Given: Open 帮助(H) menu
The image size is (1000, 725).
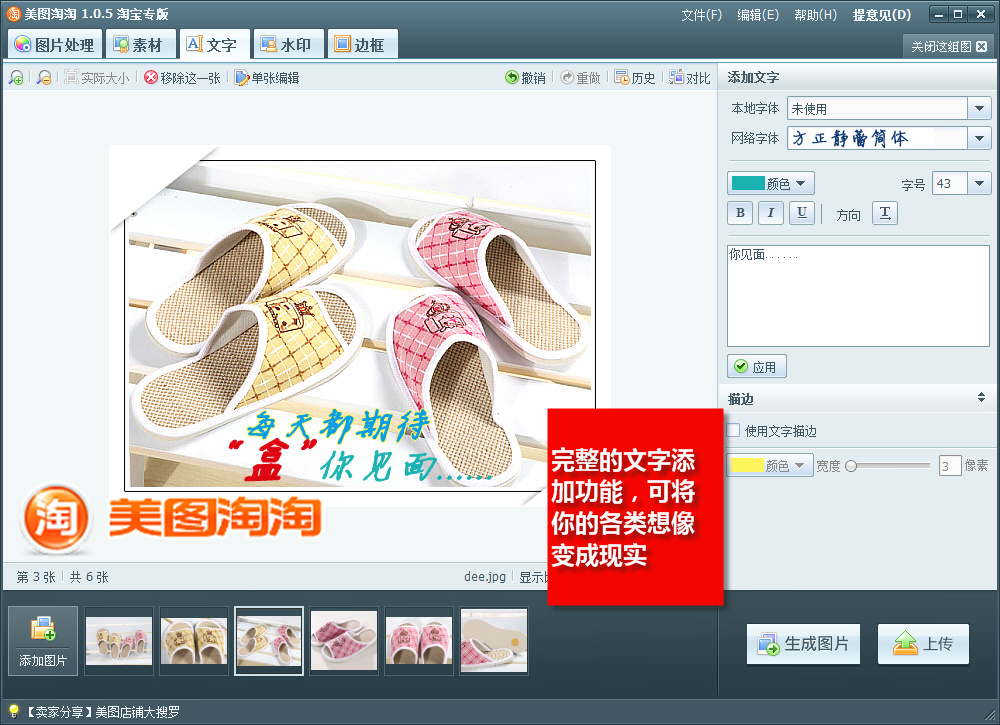Looking at the screenshot, I should 815,15.
